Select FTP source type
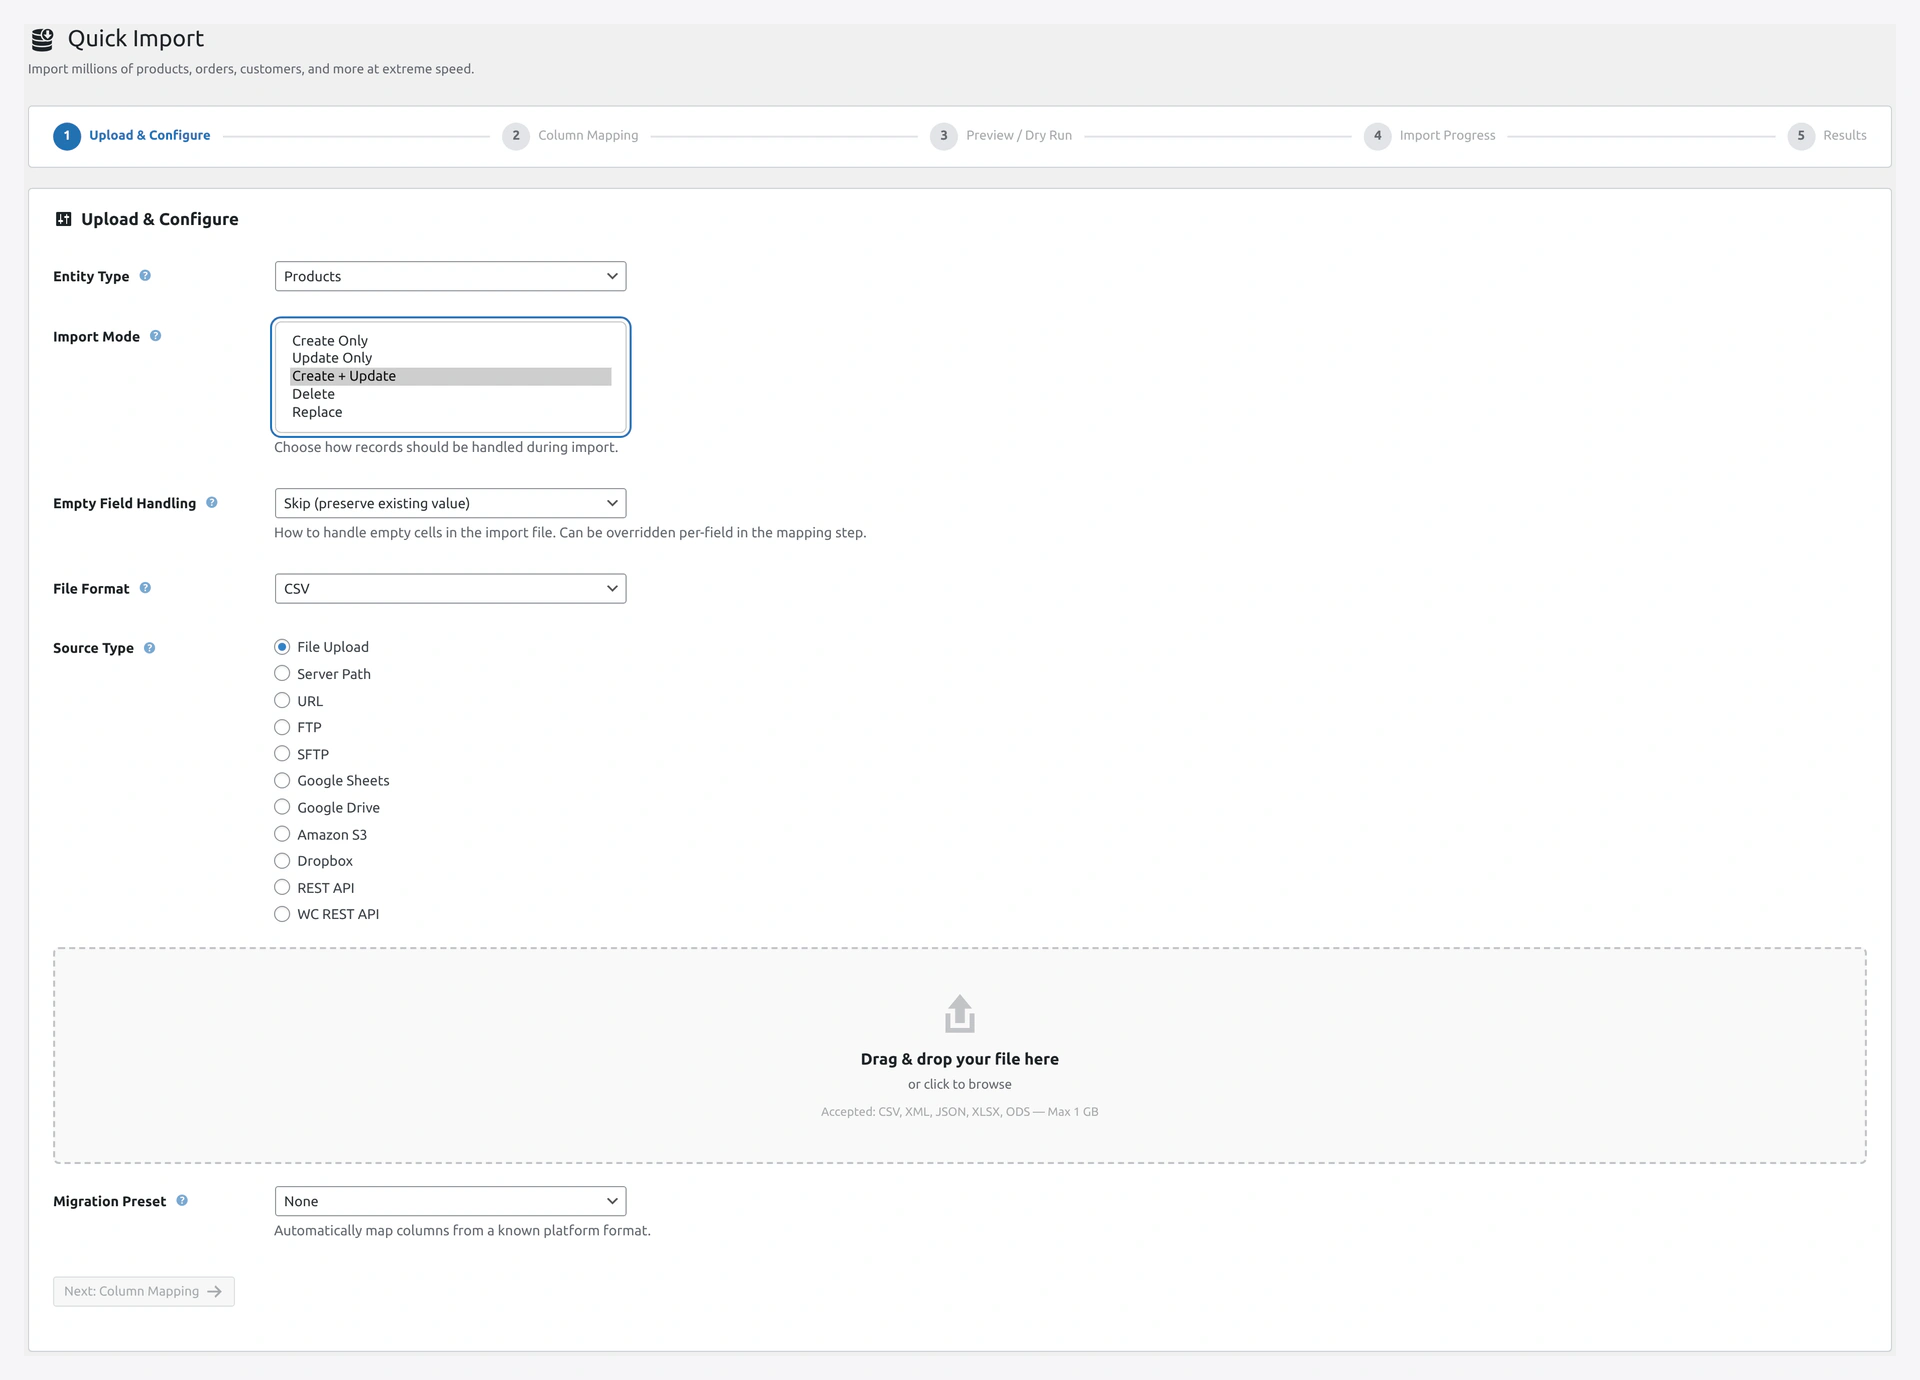The image size is (1920, 1380). tap(282, 727)
